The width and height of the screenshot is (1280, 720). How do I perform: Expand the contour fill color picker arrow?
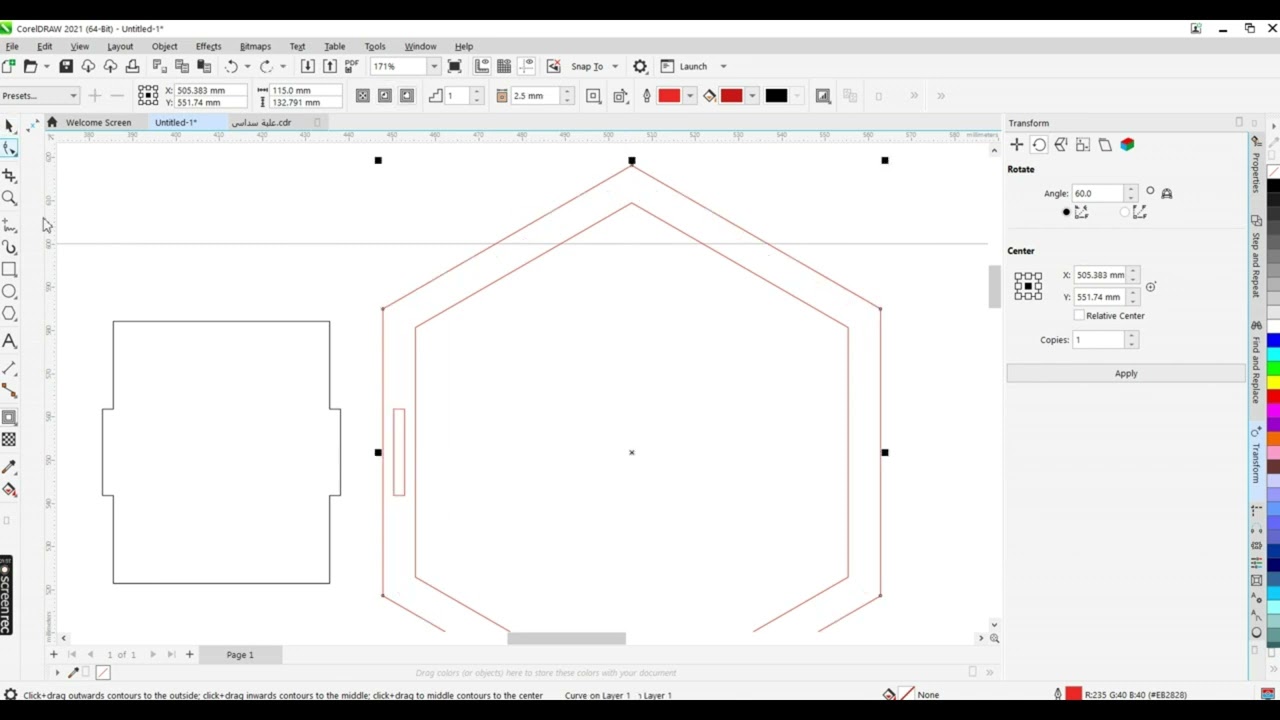pyautogui.click(x=751, y=96)
